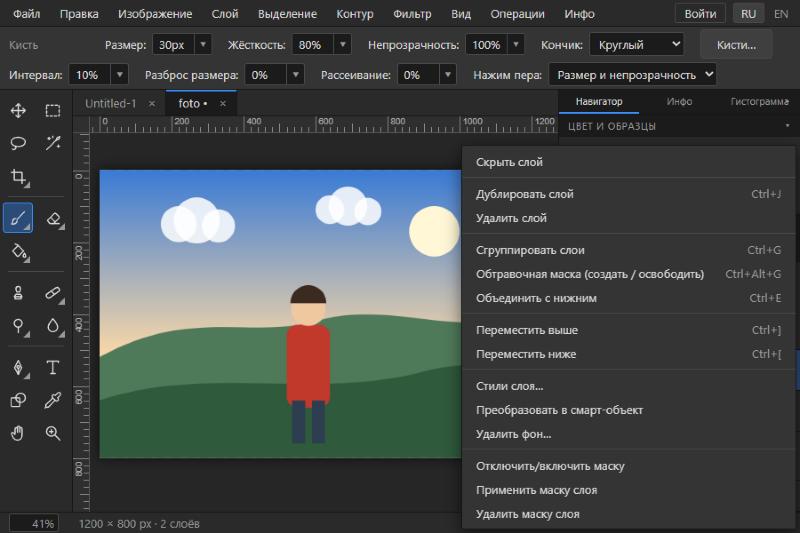Choose Скрыть слой from context menu
Viewport: 800px width, 533px height.
coord(629,162)
